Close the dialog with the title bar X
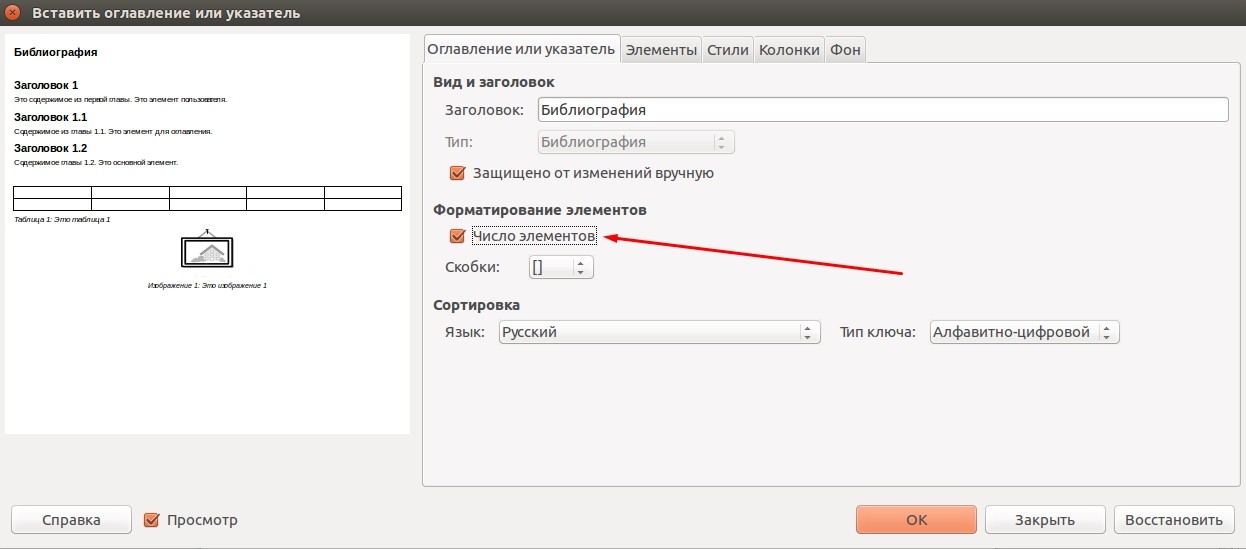The width and height of the screenshot is (1246, 549). 13,13
